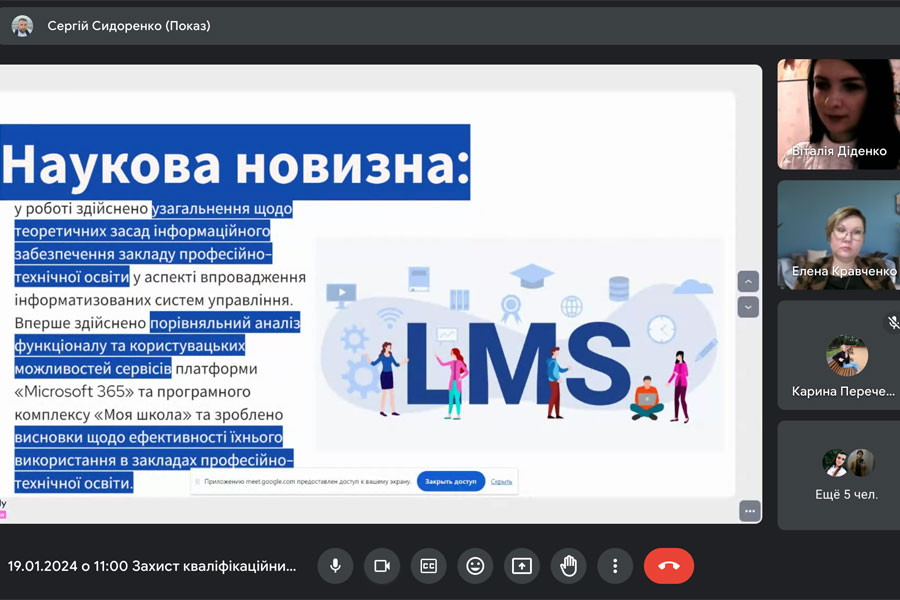Turn off the camera

pos(382,566)
